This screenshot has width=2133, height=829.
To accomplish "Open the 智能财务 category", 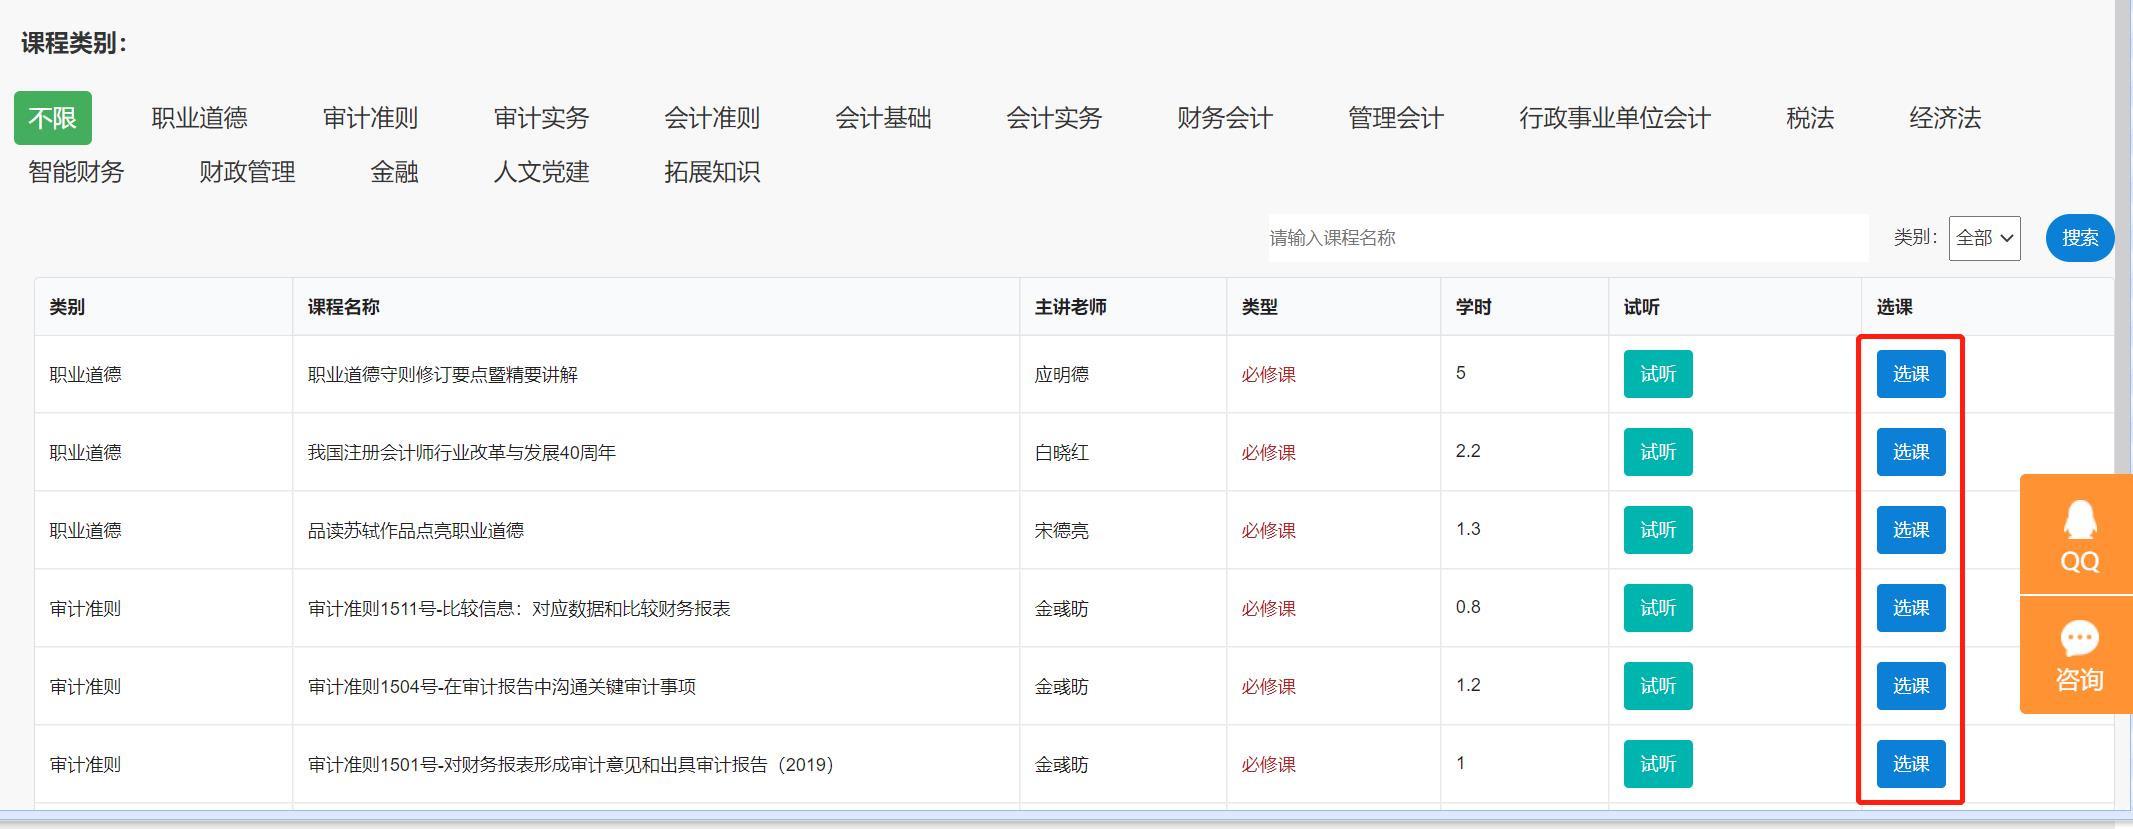I will 76,172.
